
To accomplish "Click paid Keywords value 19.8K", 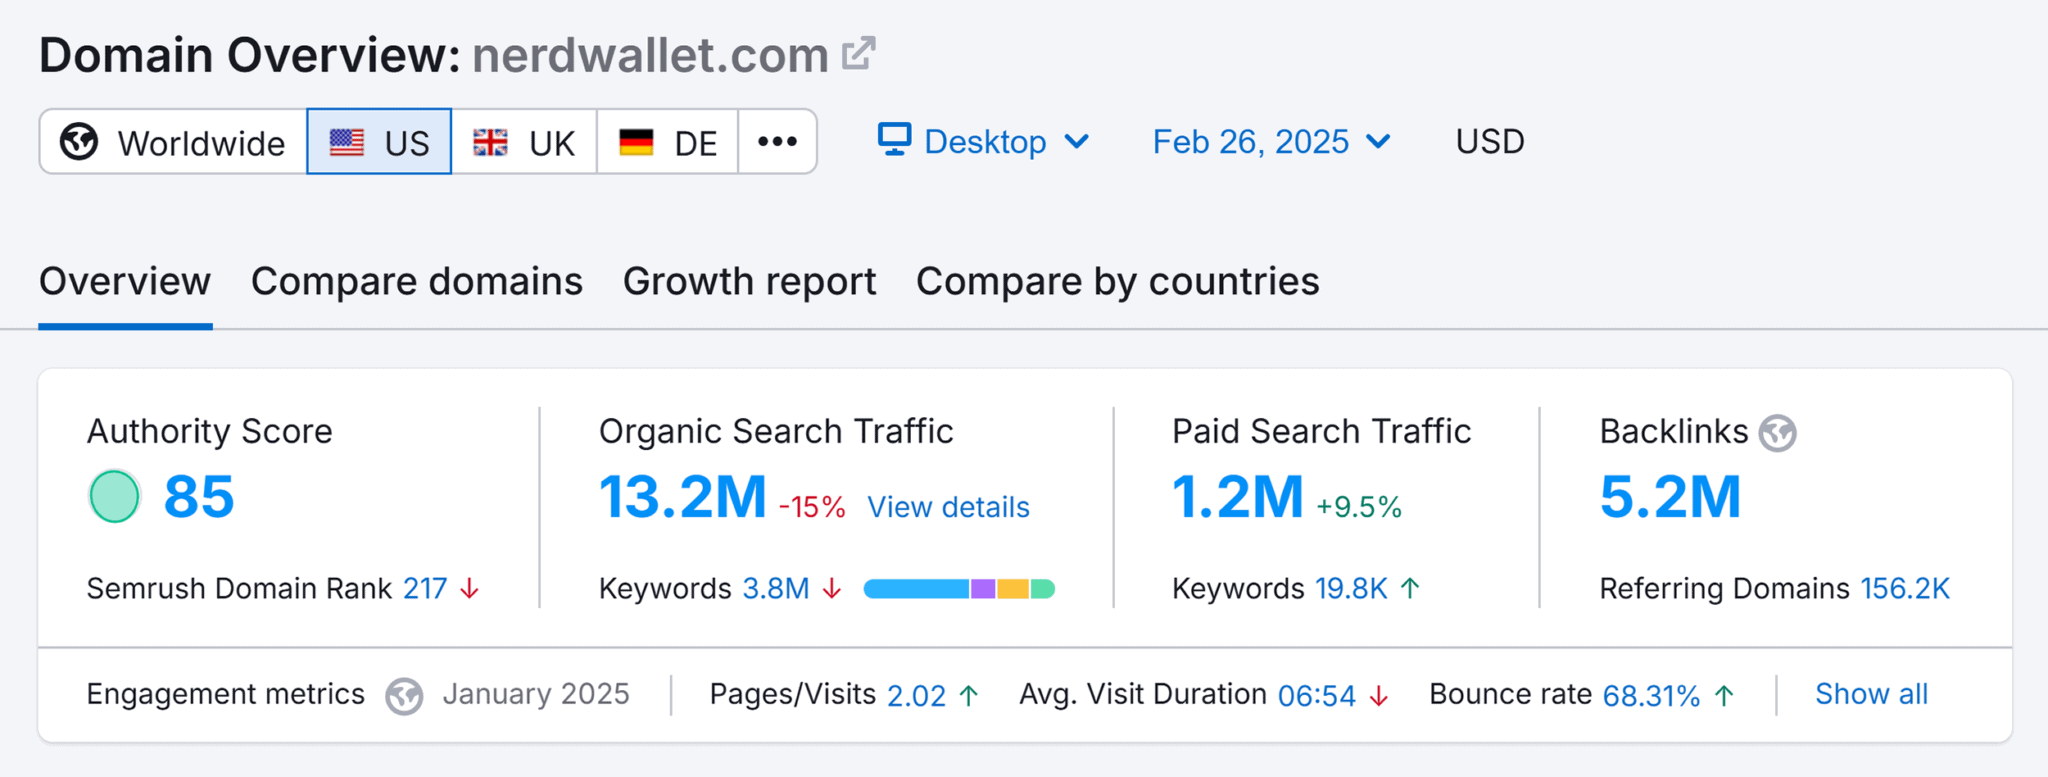I will (1351, 589).
